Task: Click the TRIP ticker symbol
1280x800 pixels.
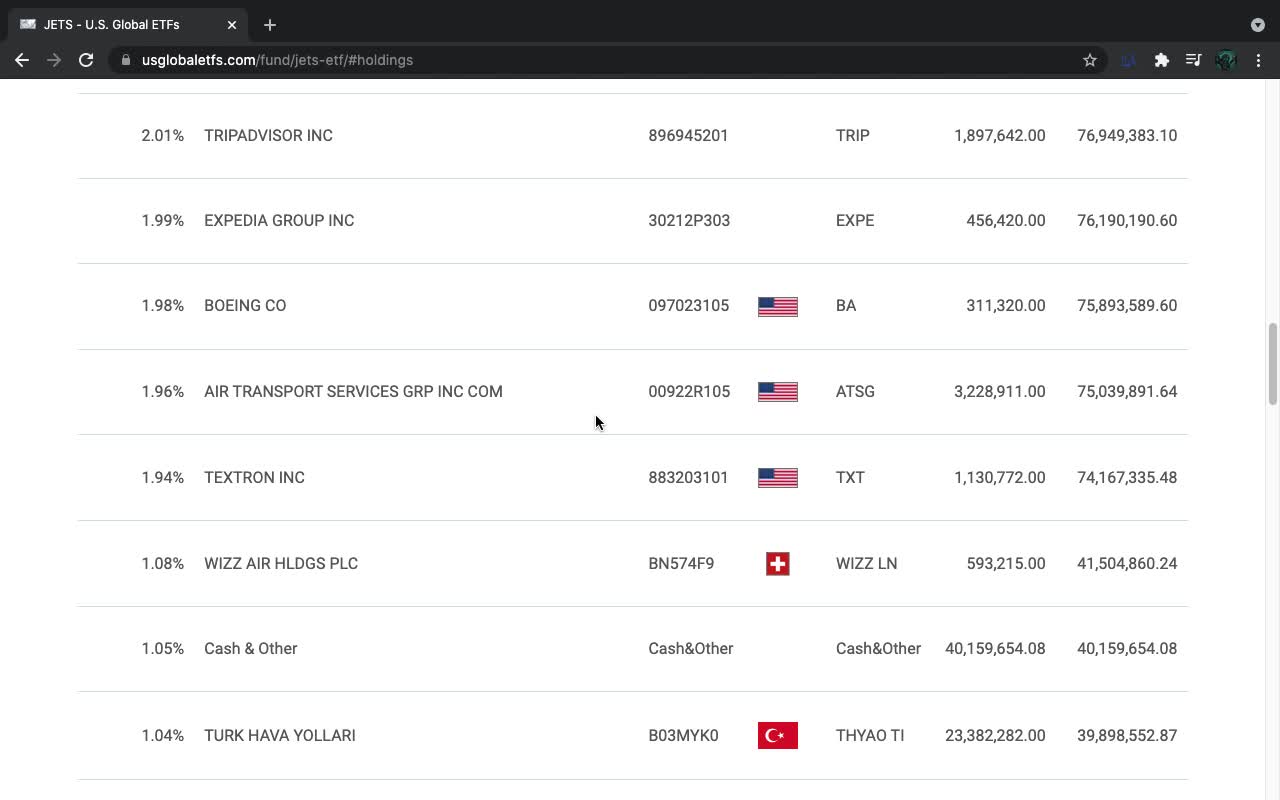Action: click(853, 135)
